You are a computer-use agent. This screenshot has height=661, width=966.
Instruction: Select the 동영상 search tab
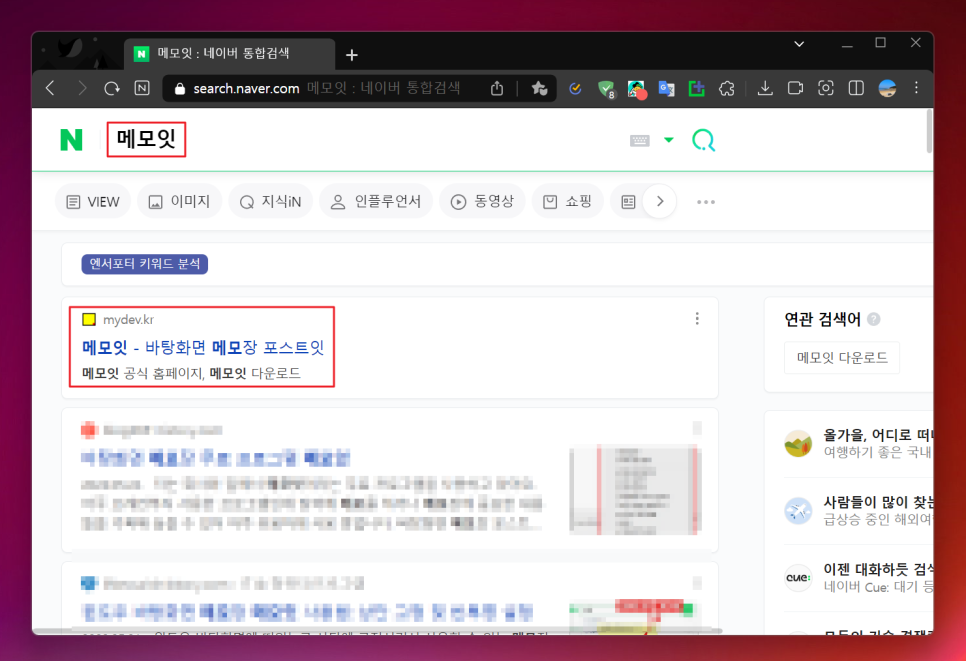pos(482,201)
